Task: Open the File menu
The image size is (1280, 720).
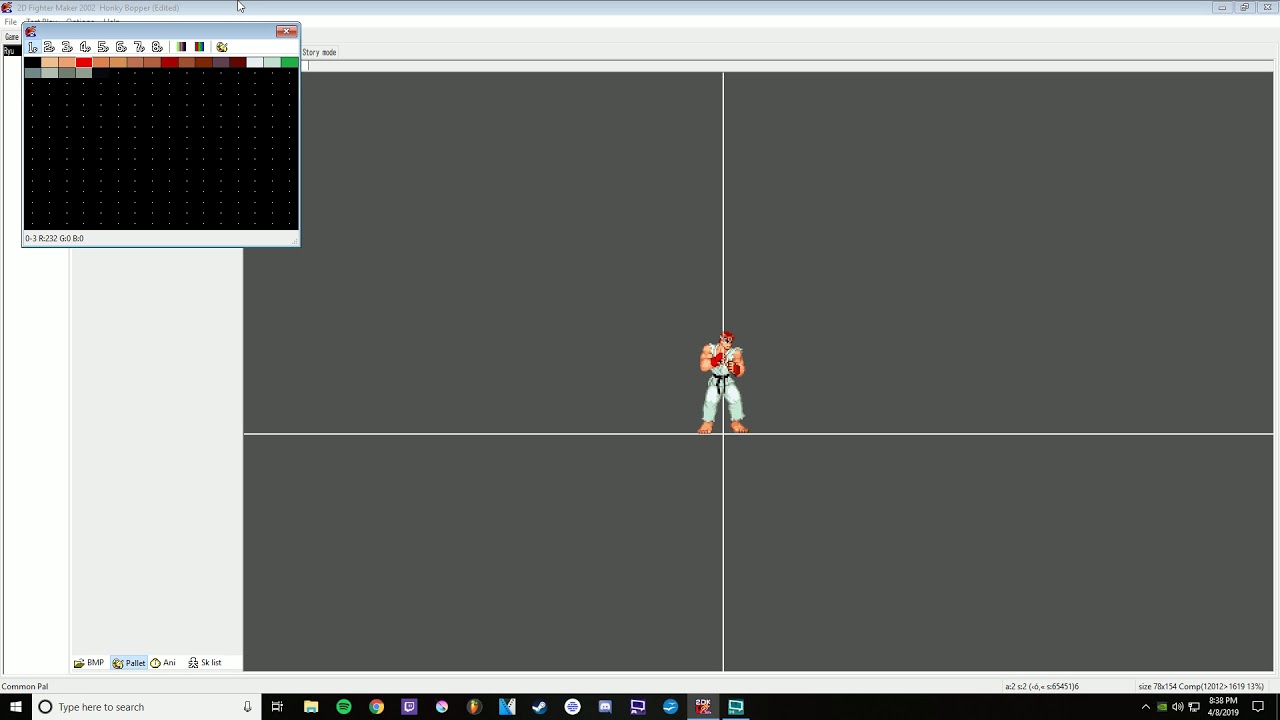Action: (x=10, y=21)
